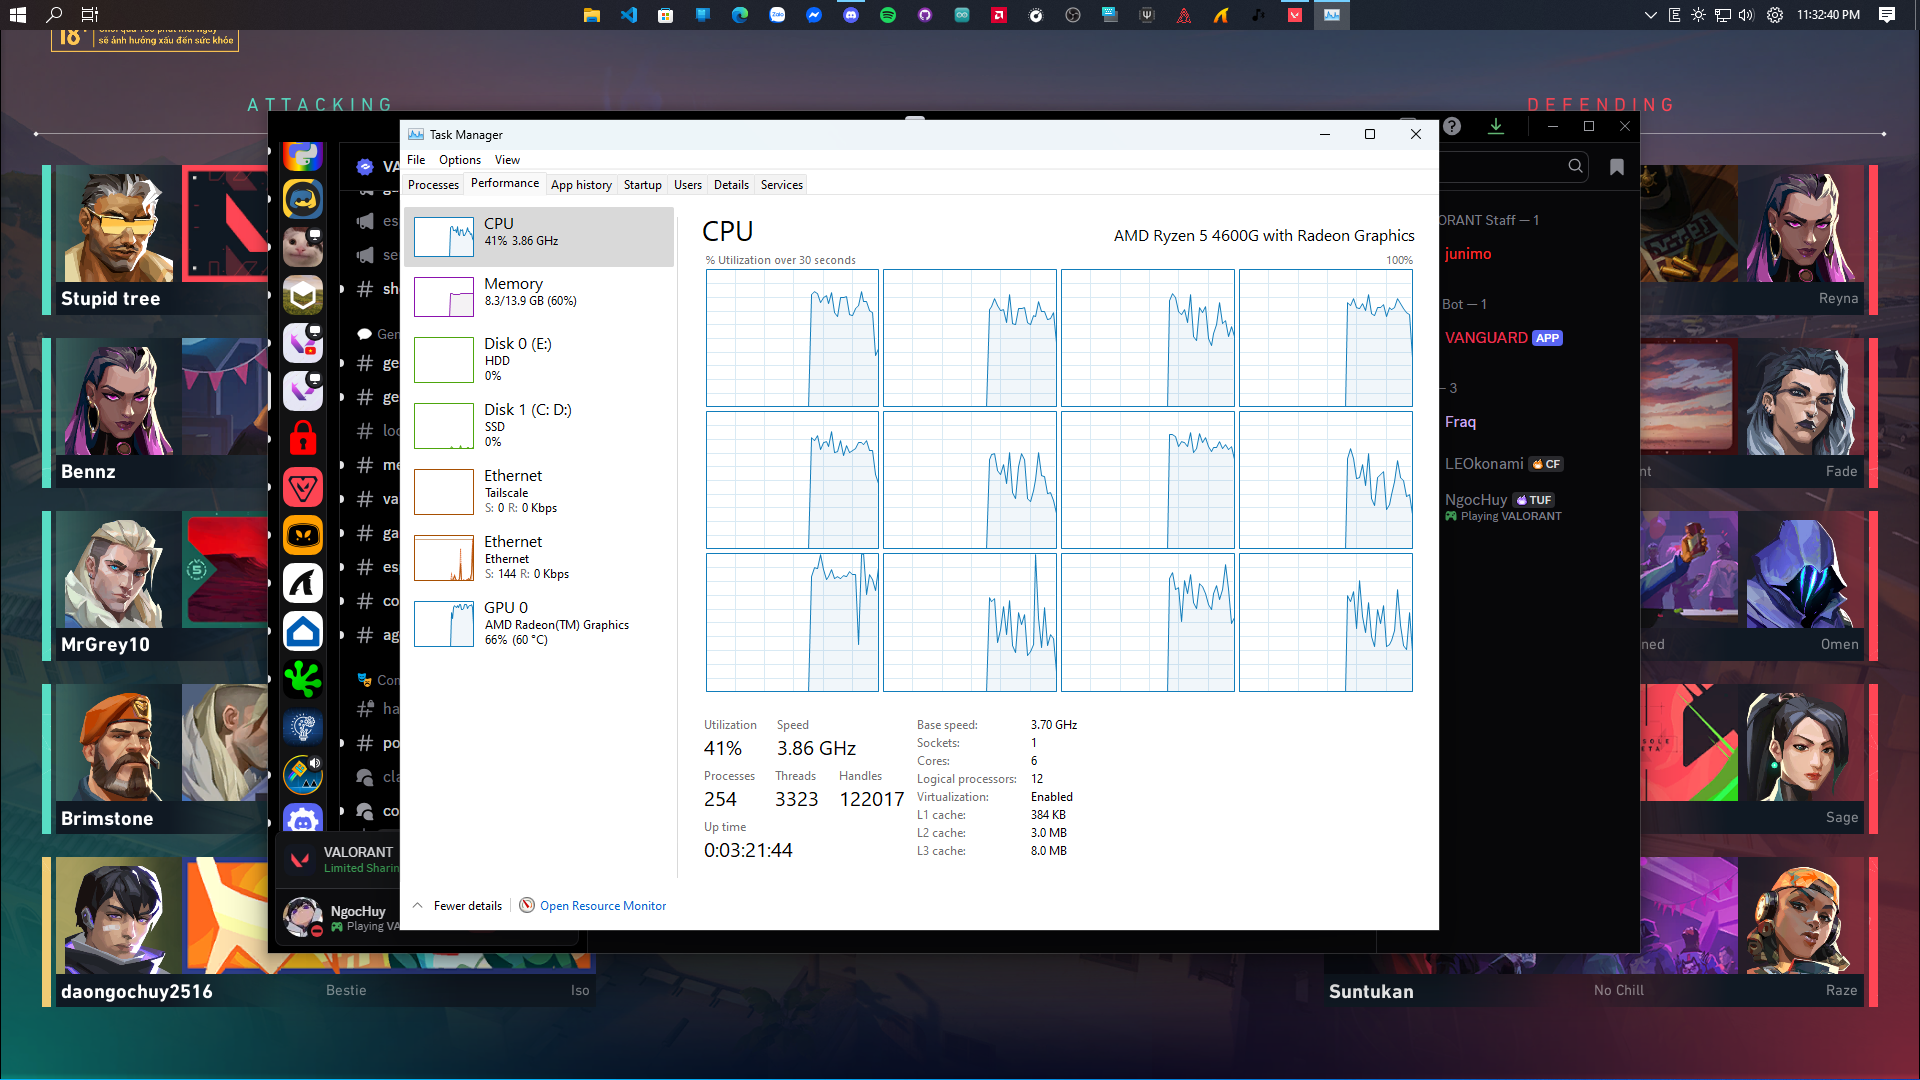The image size is (1920, 1080).
Task: Select MrGrey10 player card in Valorant
Action: tap(156, 586)
